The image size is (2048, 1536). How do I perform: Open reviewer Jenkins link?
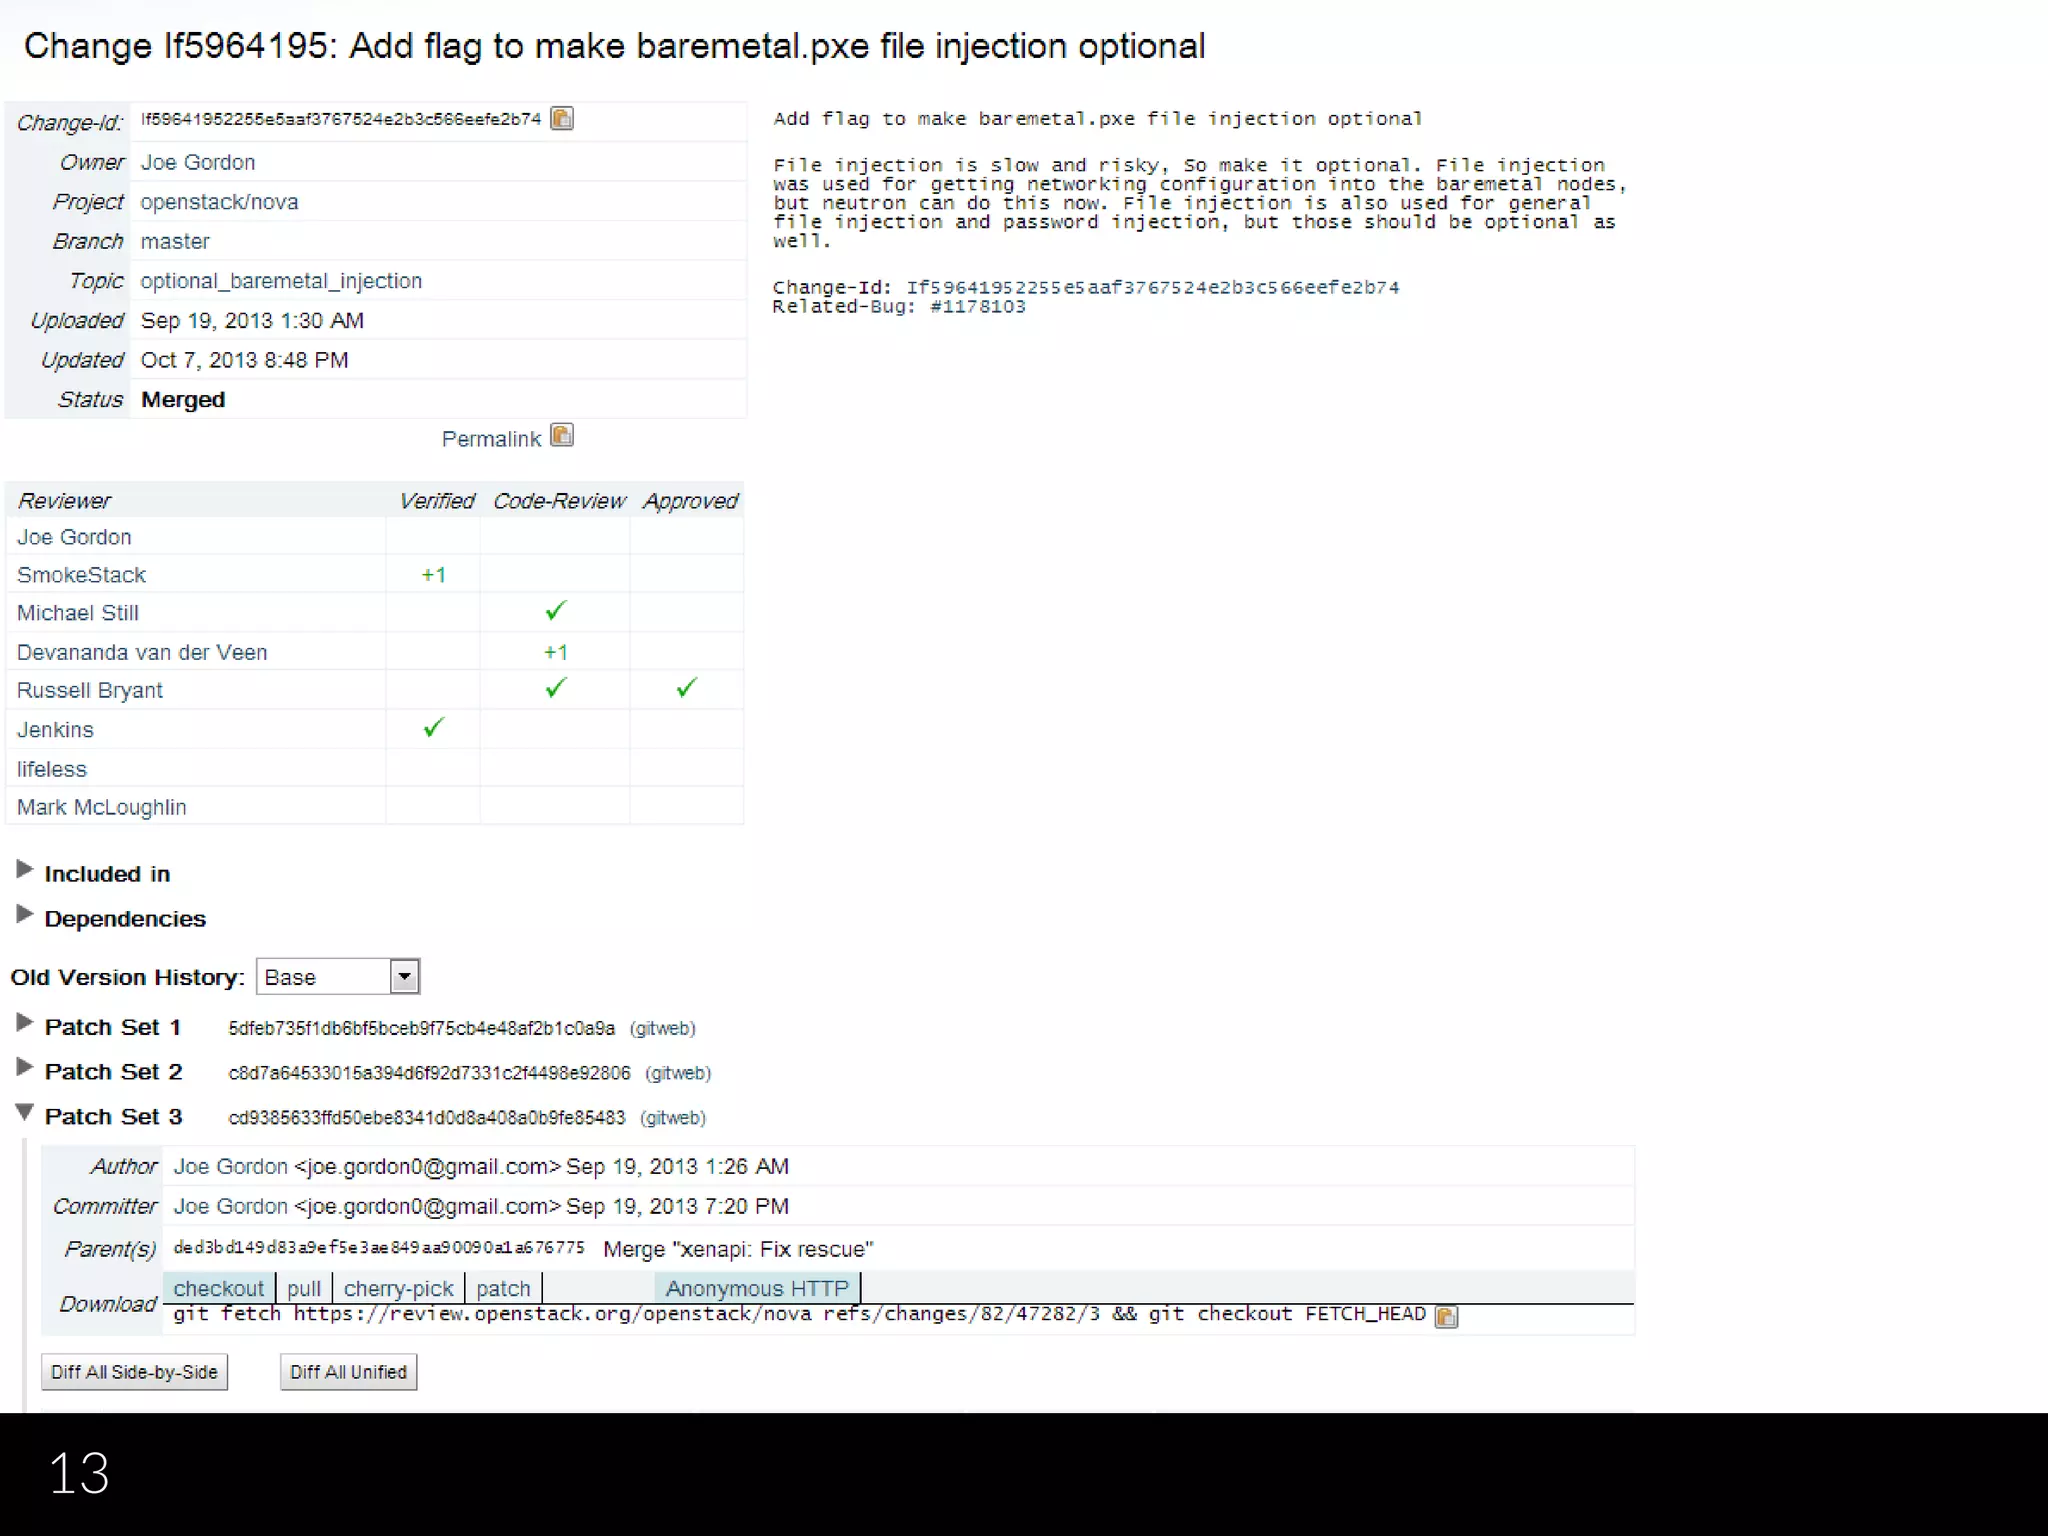click(x=55, y=730)
